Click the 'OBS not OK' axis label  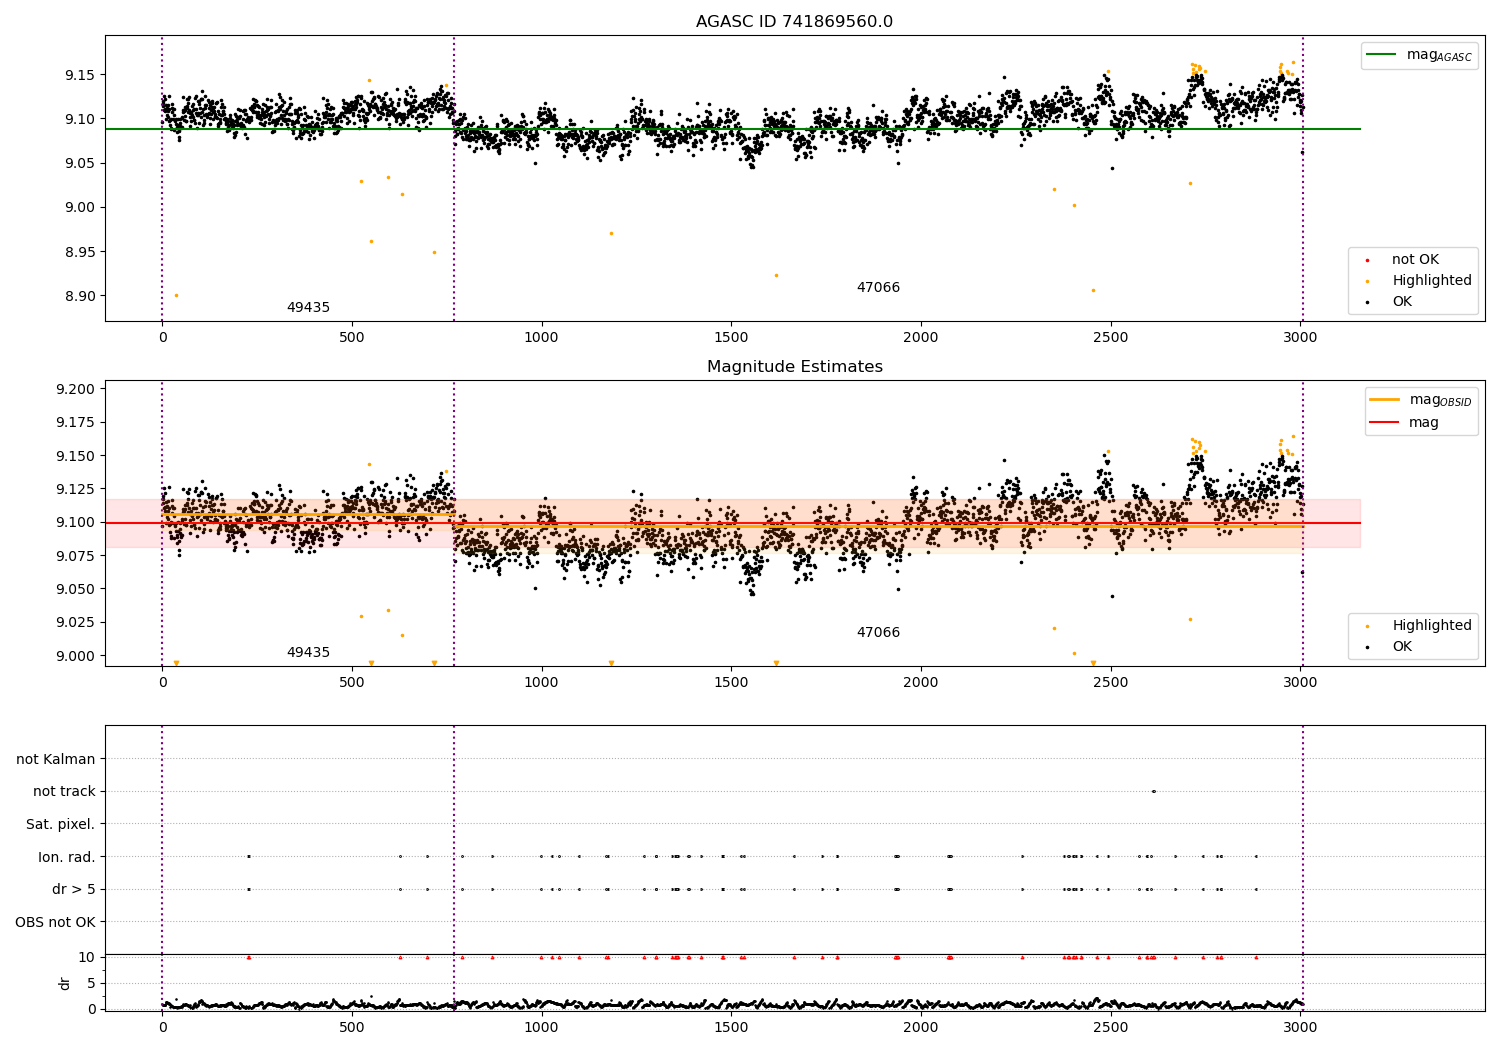[55, 922]
